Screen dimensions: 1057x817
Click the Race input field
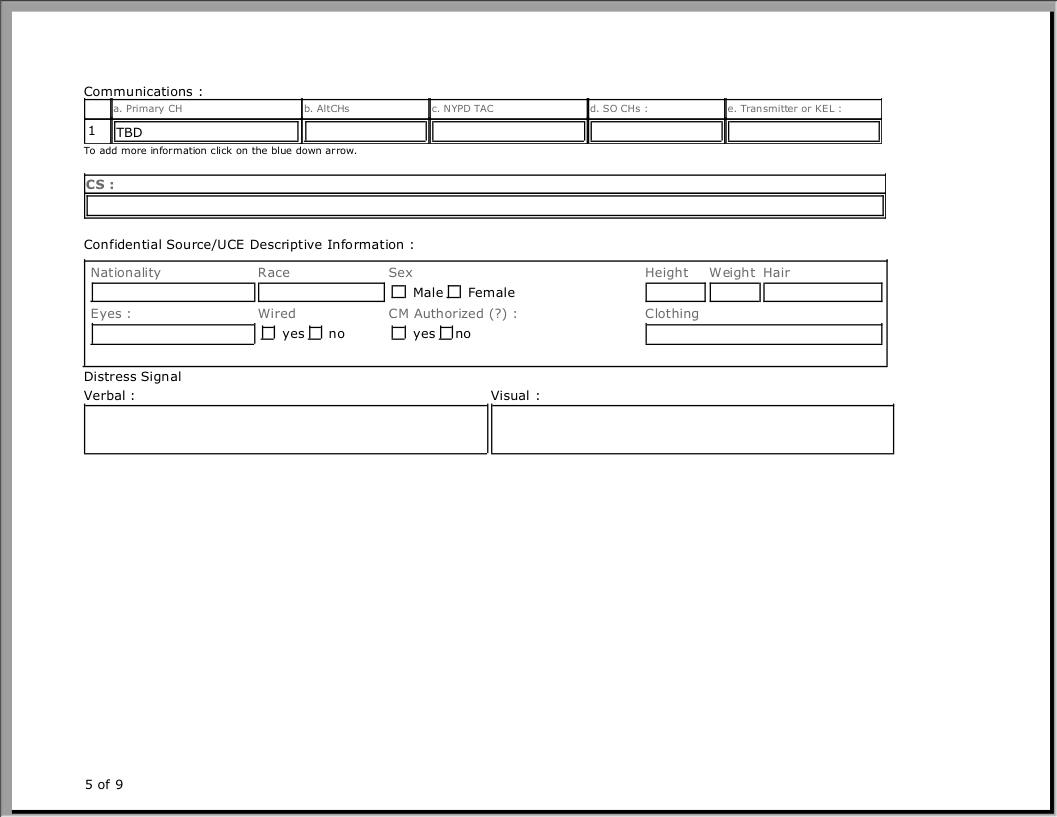point(321,292)
